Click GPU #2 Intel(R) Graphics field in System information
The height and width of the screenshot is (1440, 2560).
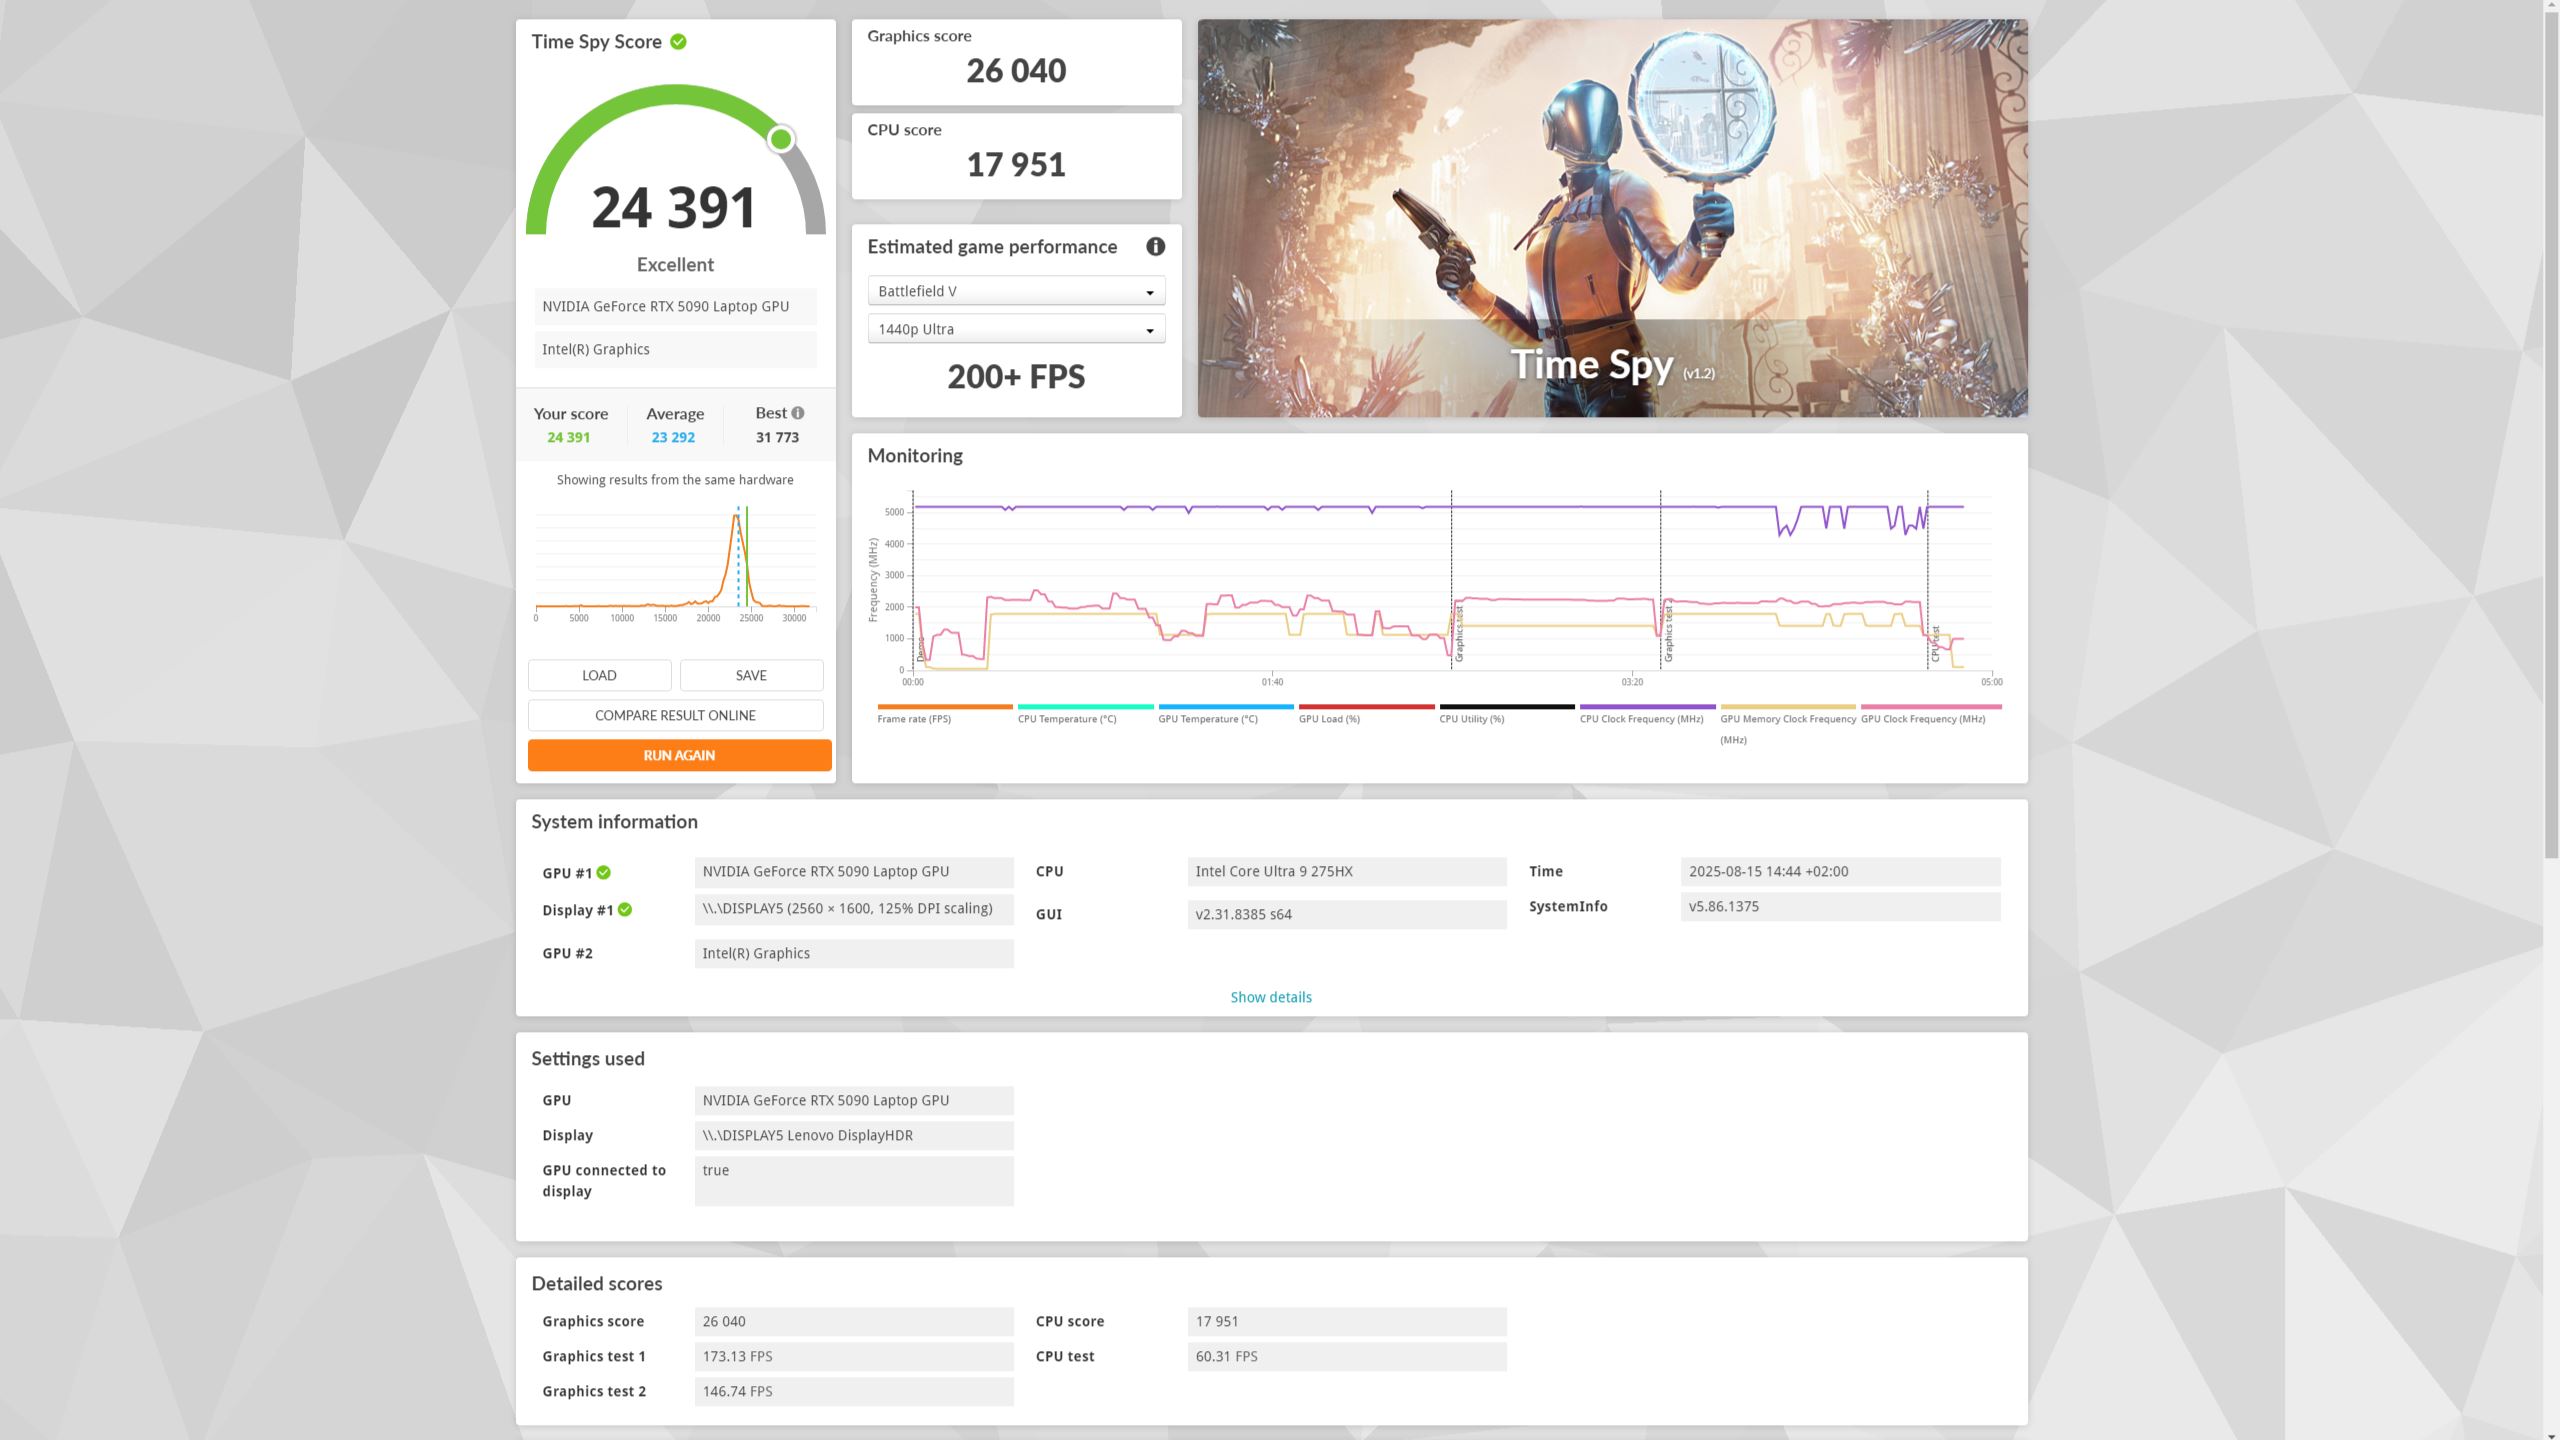point(854,953)
